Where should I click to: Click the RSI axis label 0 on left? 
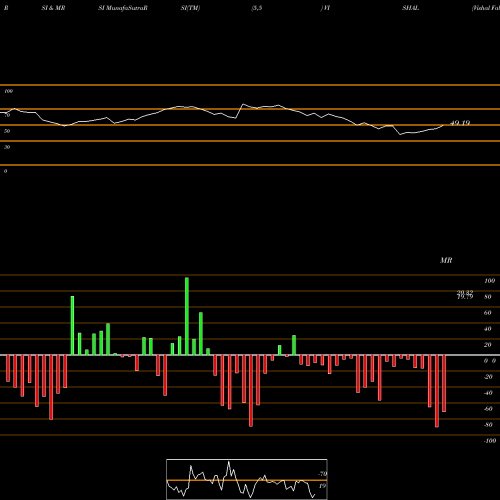[5, 171]
